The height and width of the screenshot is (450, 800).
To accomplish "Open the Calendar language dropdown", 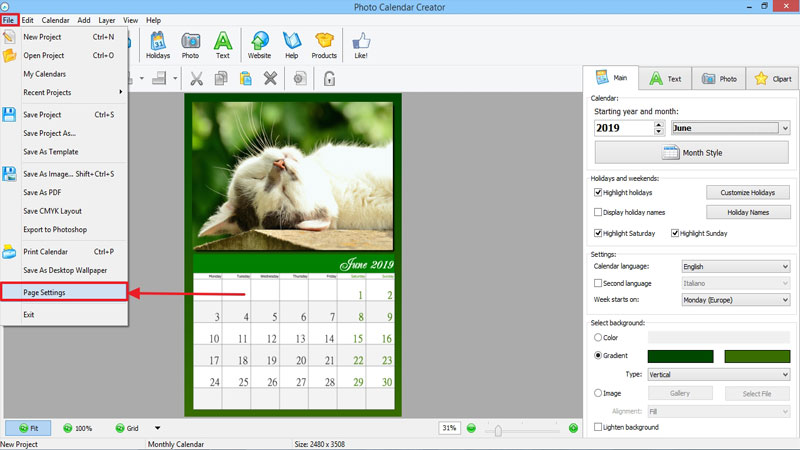I will coord(736,266).
